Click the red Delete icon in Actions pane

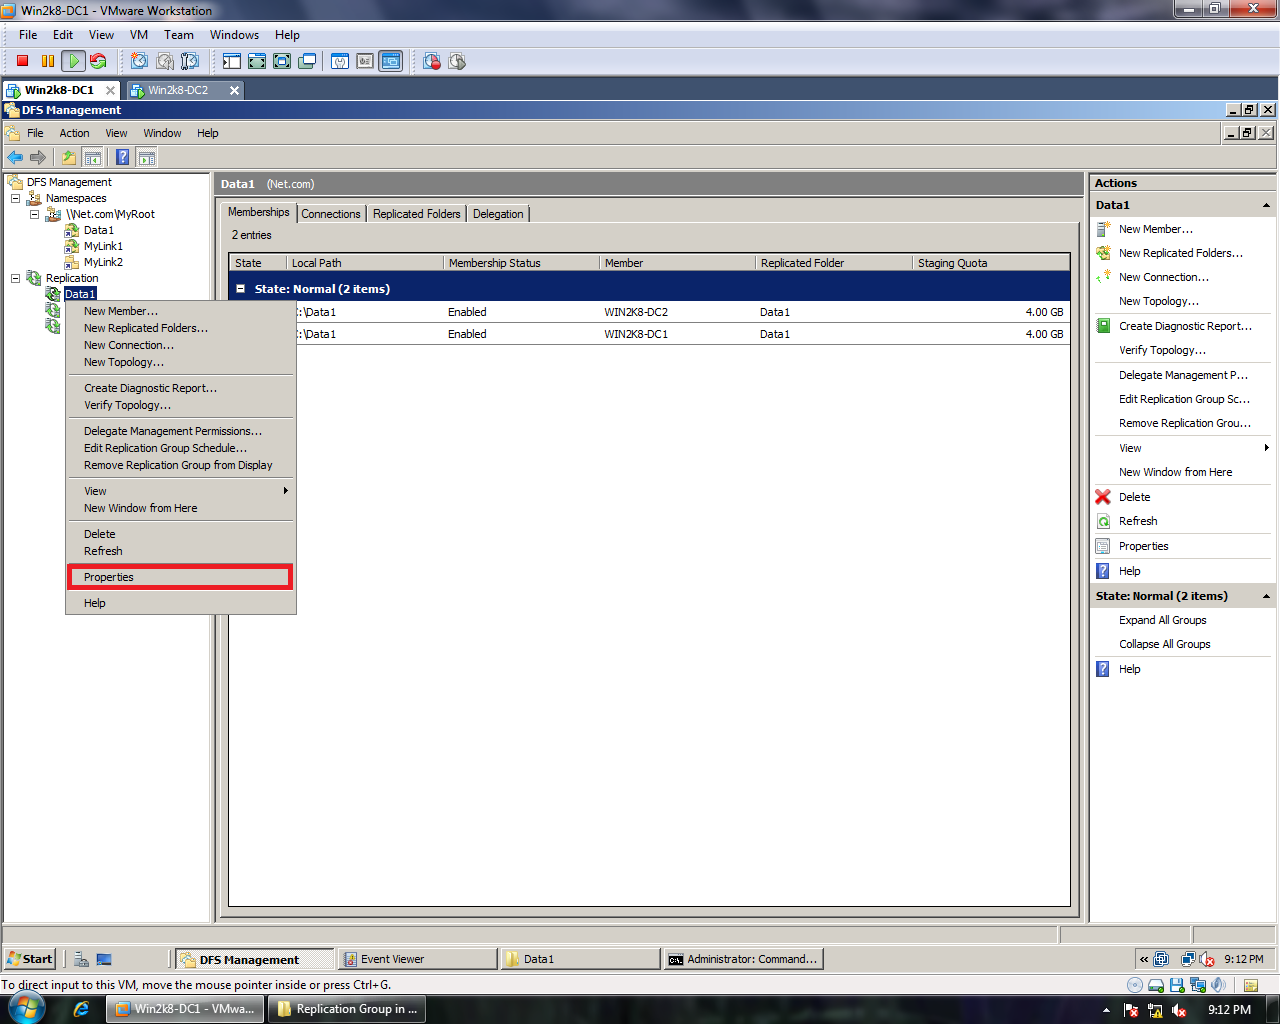(1104, 497)
